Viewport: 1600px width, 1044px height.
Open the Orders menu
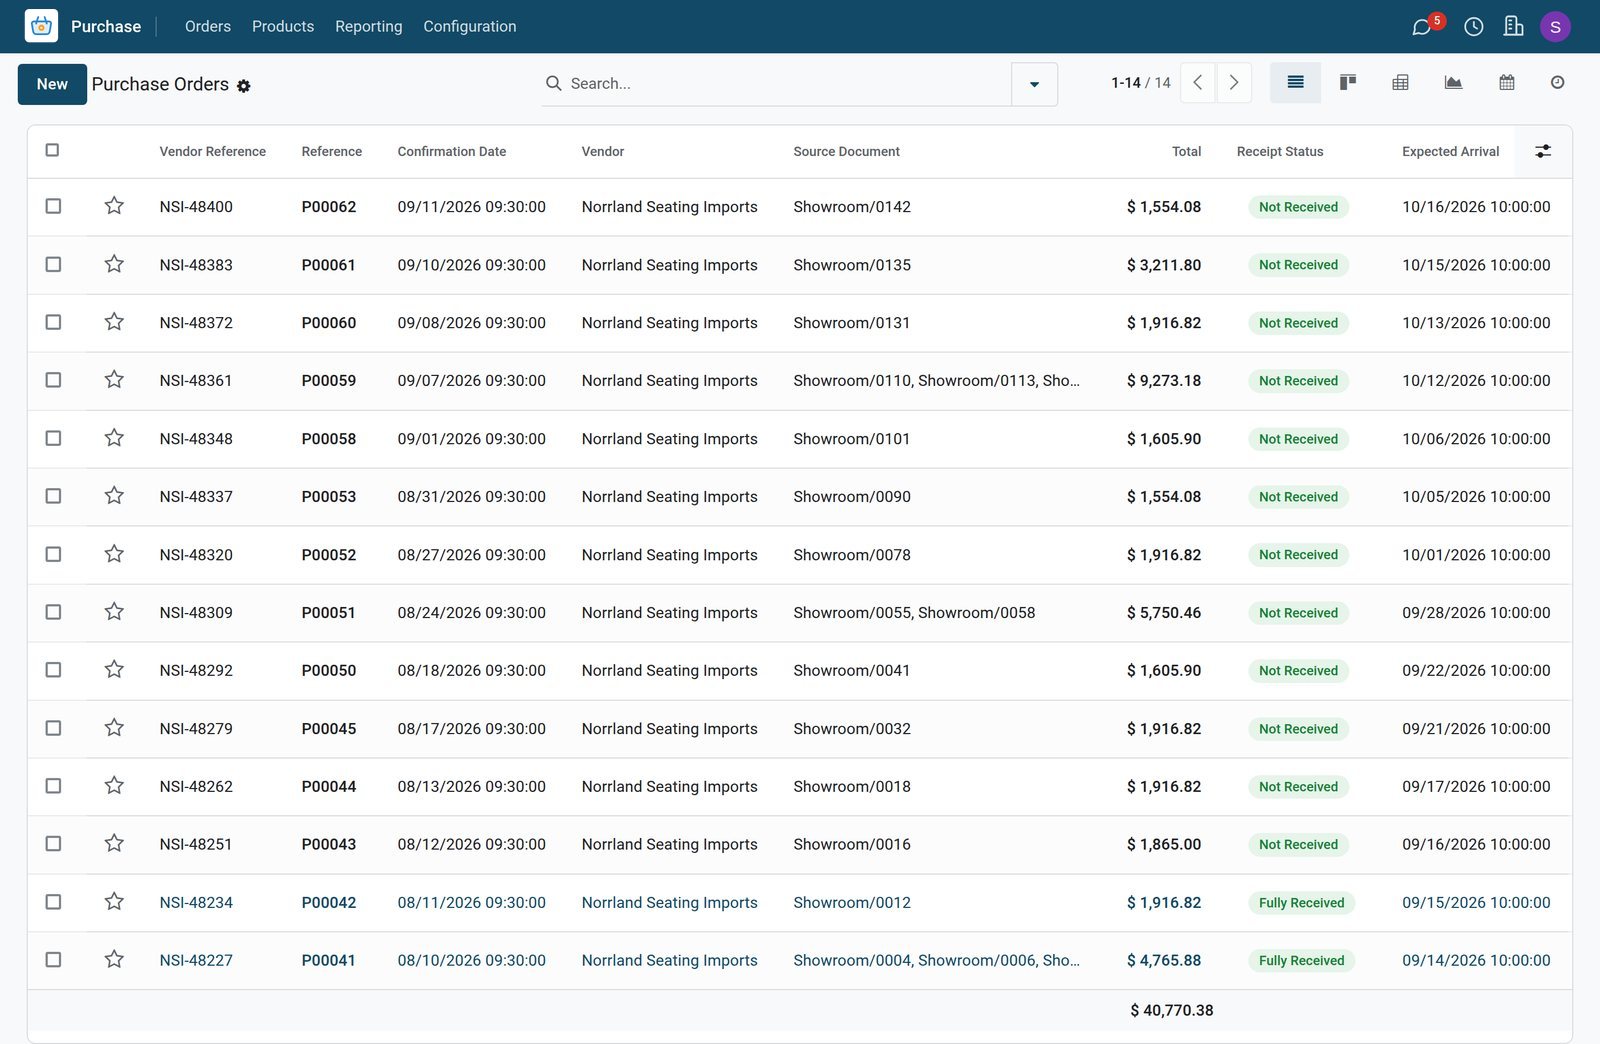(x=208, y=26)
